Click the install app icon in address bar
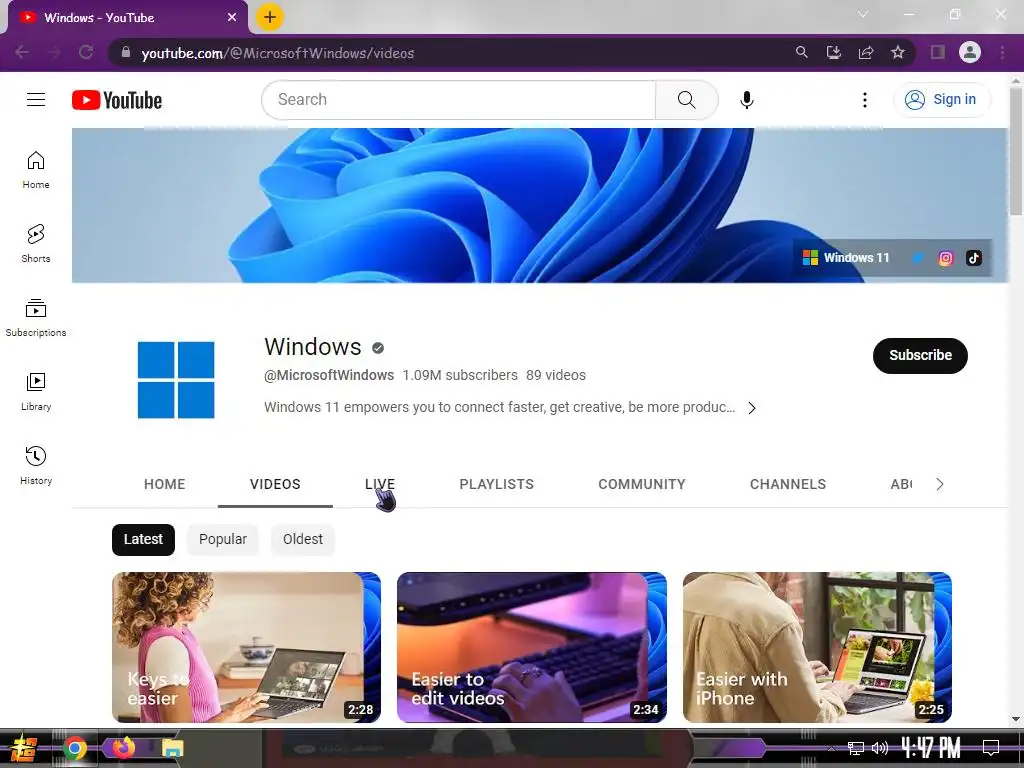The image size is (1024, 768). click(834, 52)
